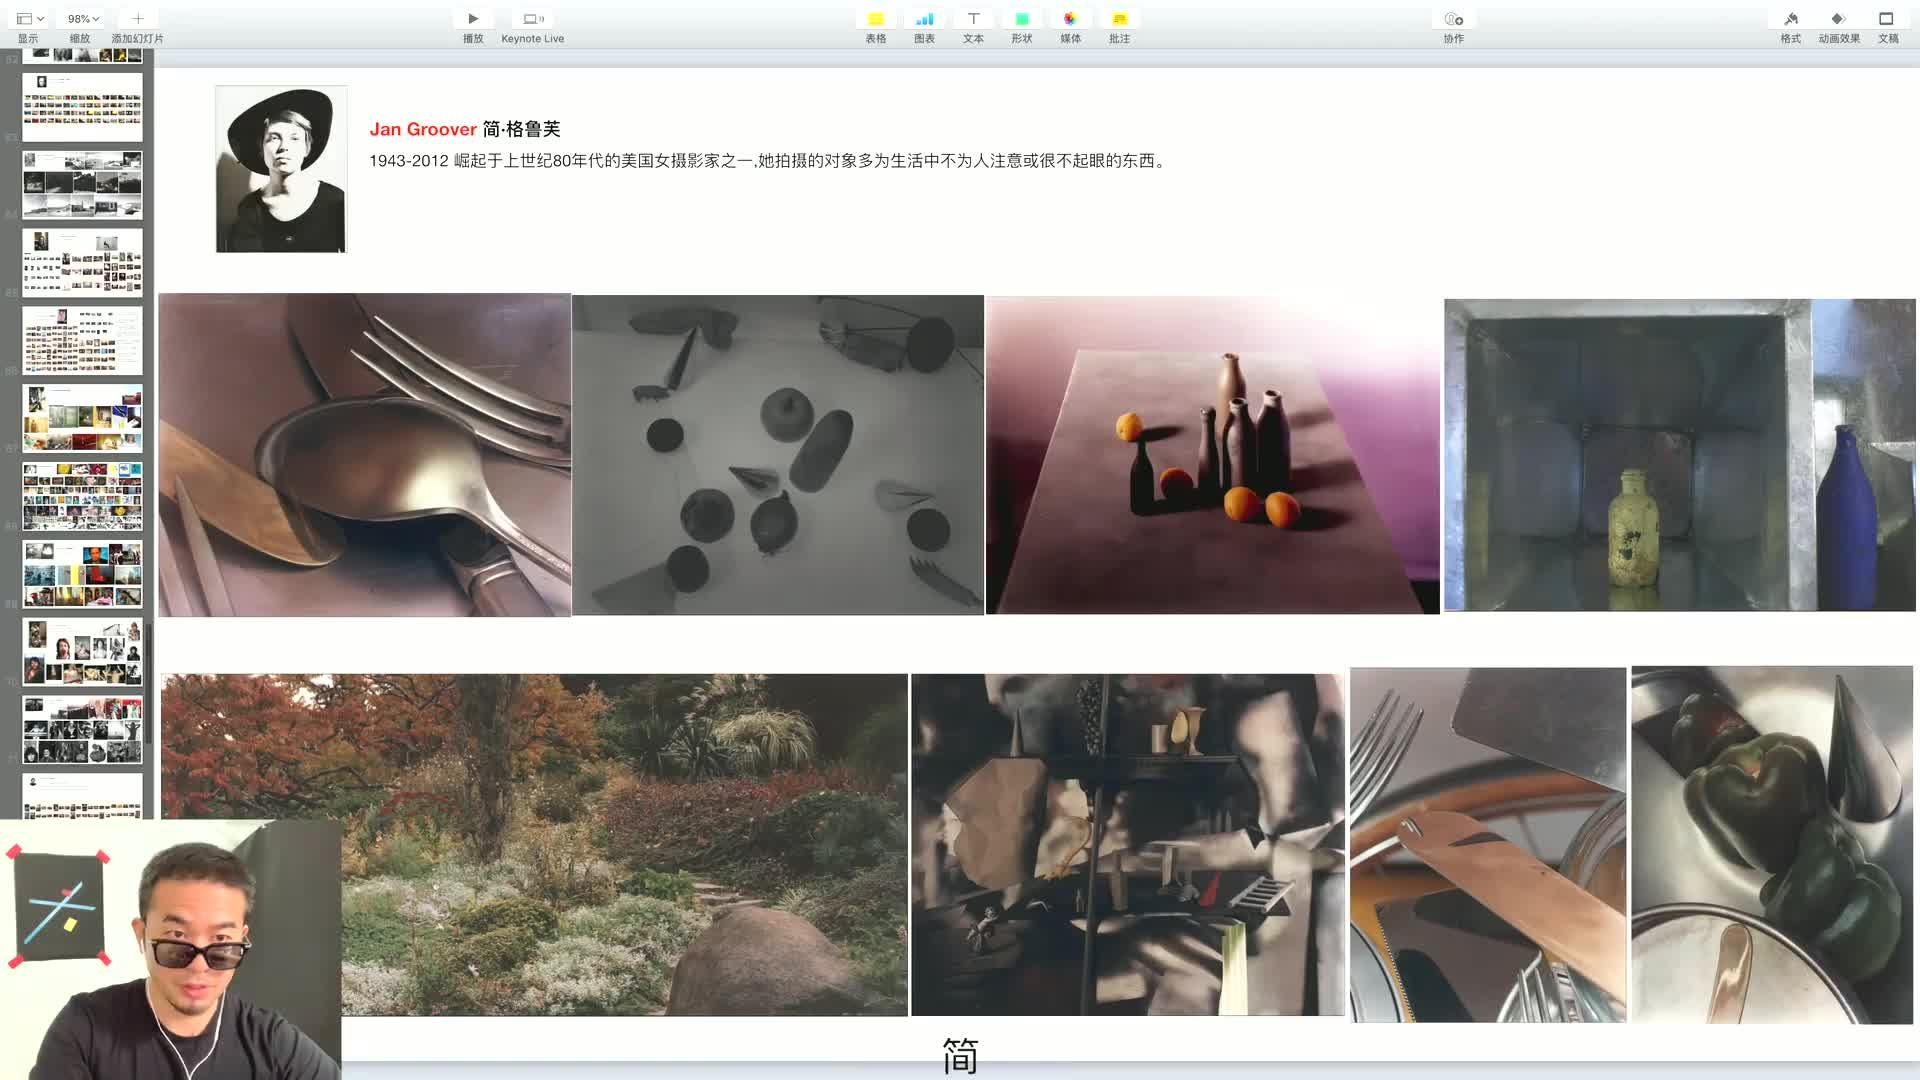1920x1080 pixels.
Task: Select the navigator slide with small color photo grid
Action: [x=82, y=107]
